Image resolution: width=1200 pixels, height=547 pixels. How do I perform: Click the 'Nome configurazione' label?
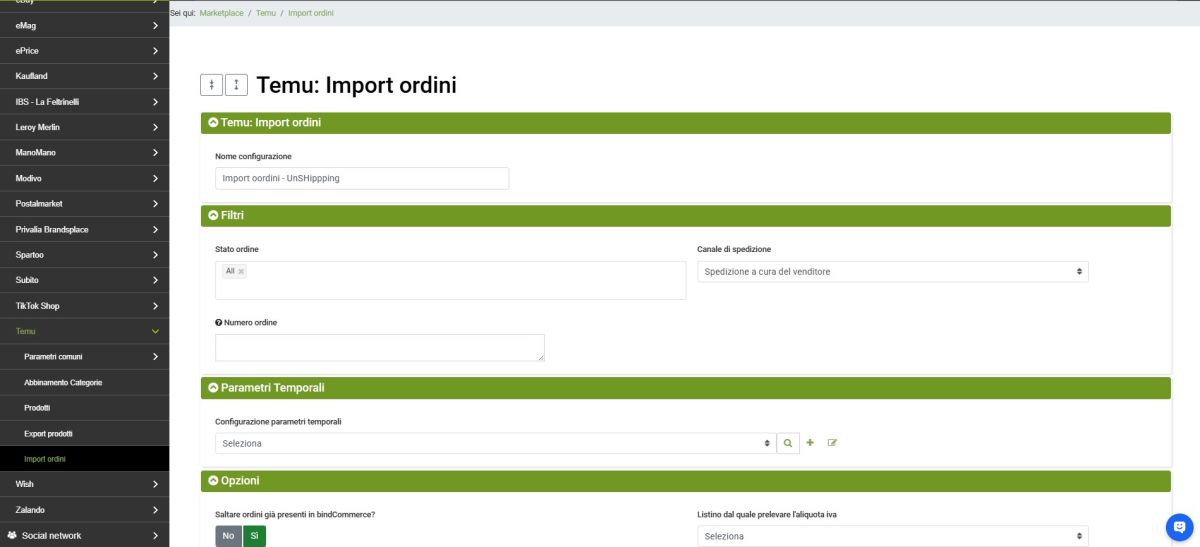pyautogui.click(x=253, y=156)
